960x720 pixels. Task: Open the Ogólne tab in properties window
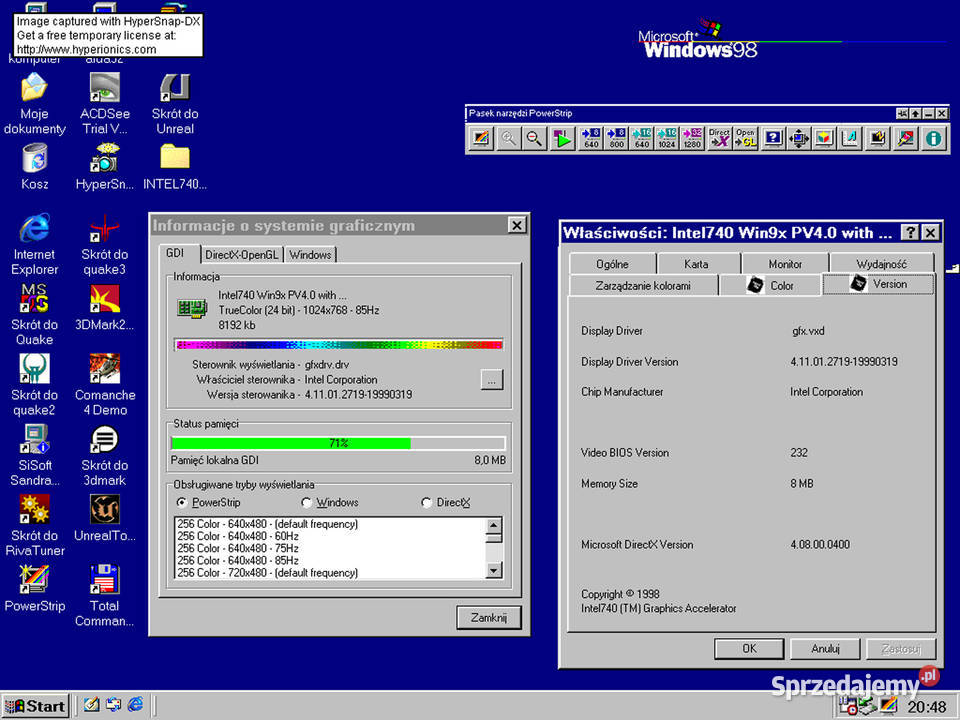click(612, 264)
